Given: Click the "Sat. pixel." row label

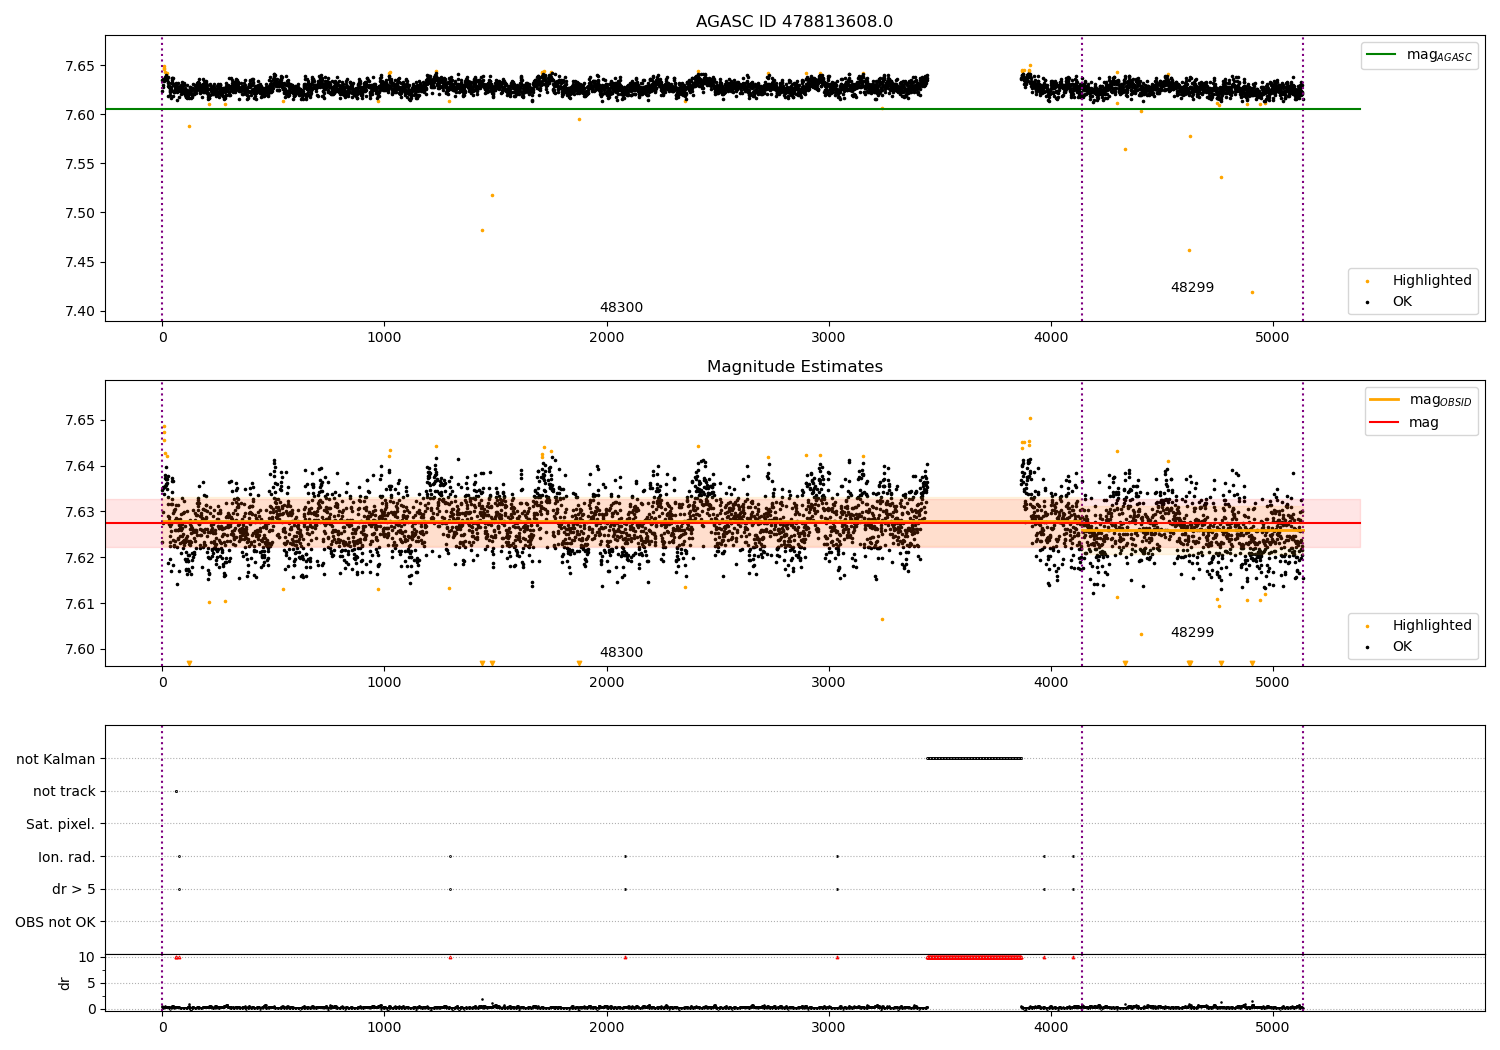Looking at the screenshot, I should pos(61,825).
